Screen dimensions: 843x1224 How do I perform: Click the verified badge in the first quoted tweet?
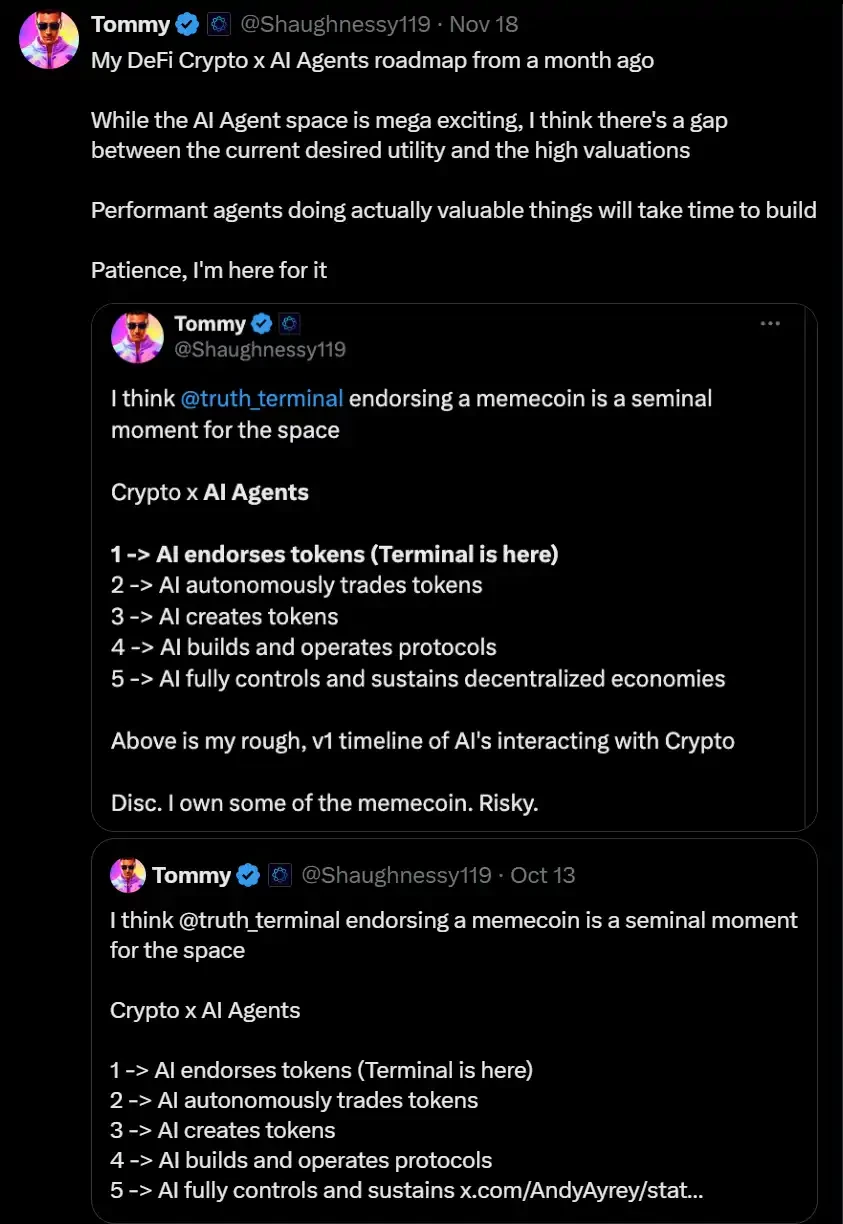pyautogui.click(x=262, y=324)
